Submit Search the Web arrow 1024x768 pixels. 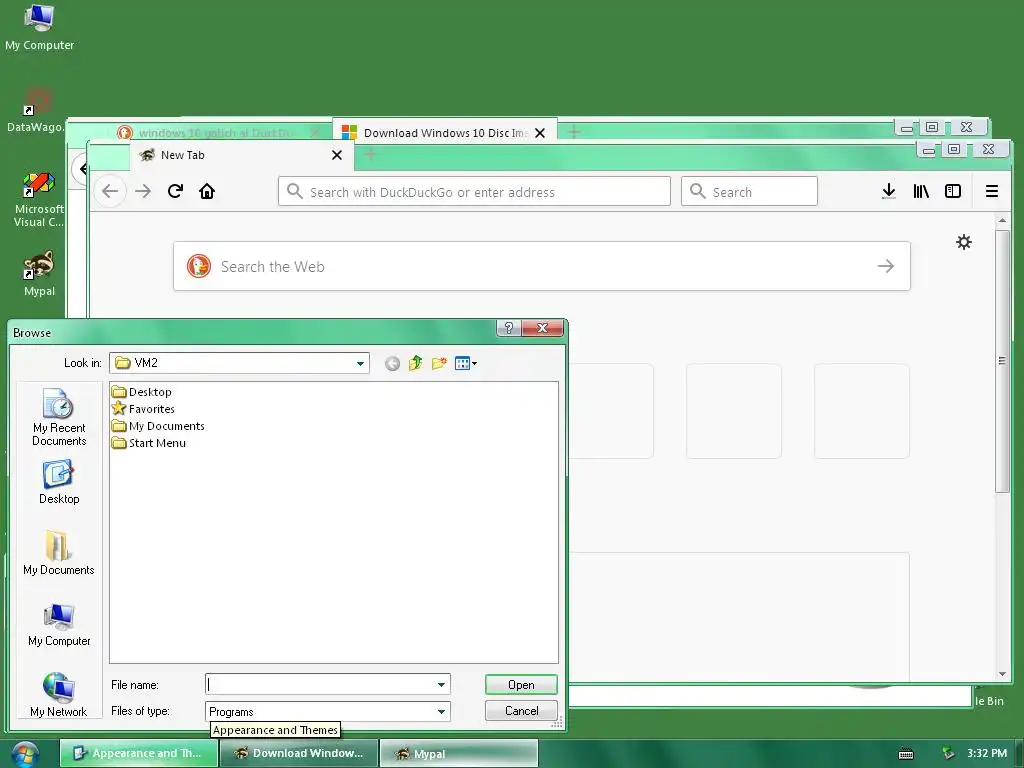coord(886,266)
